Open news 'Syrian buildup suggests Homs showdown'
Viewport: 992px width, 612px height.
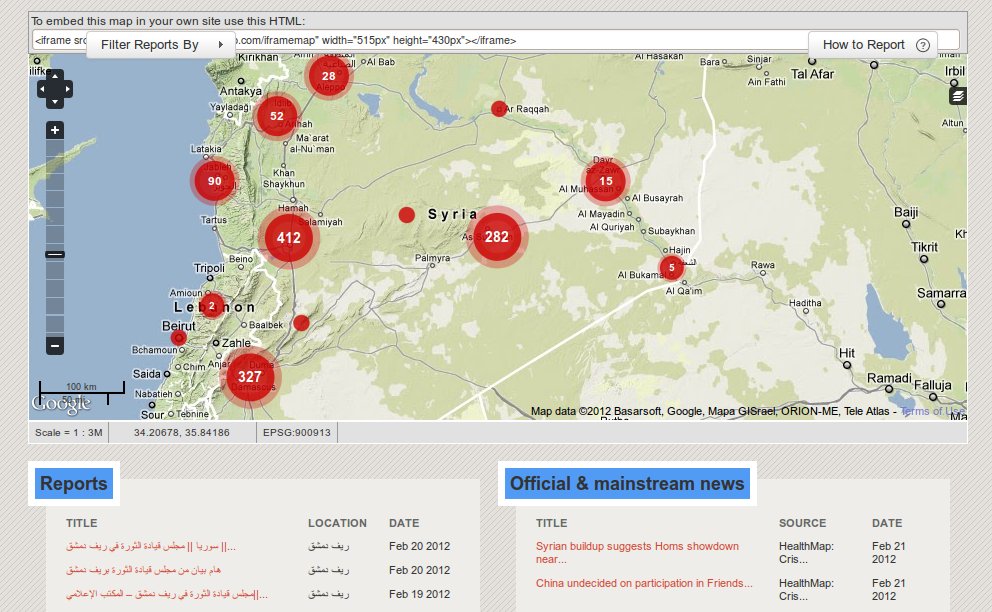pos(637,553)
